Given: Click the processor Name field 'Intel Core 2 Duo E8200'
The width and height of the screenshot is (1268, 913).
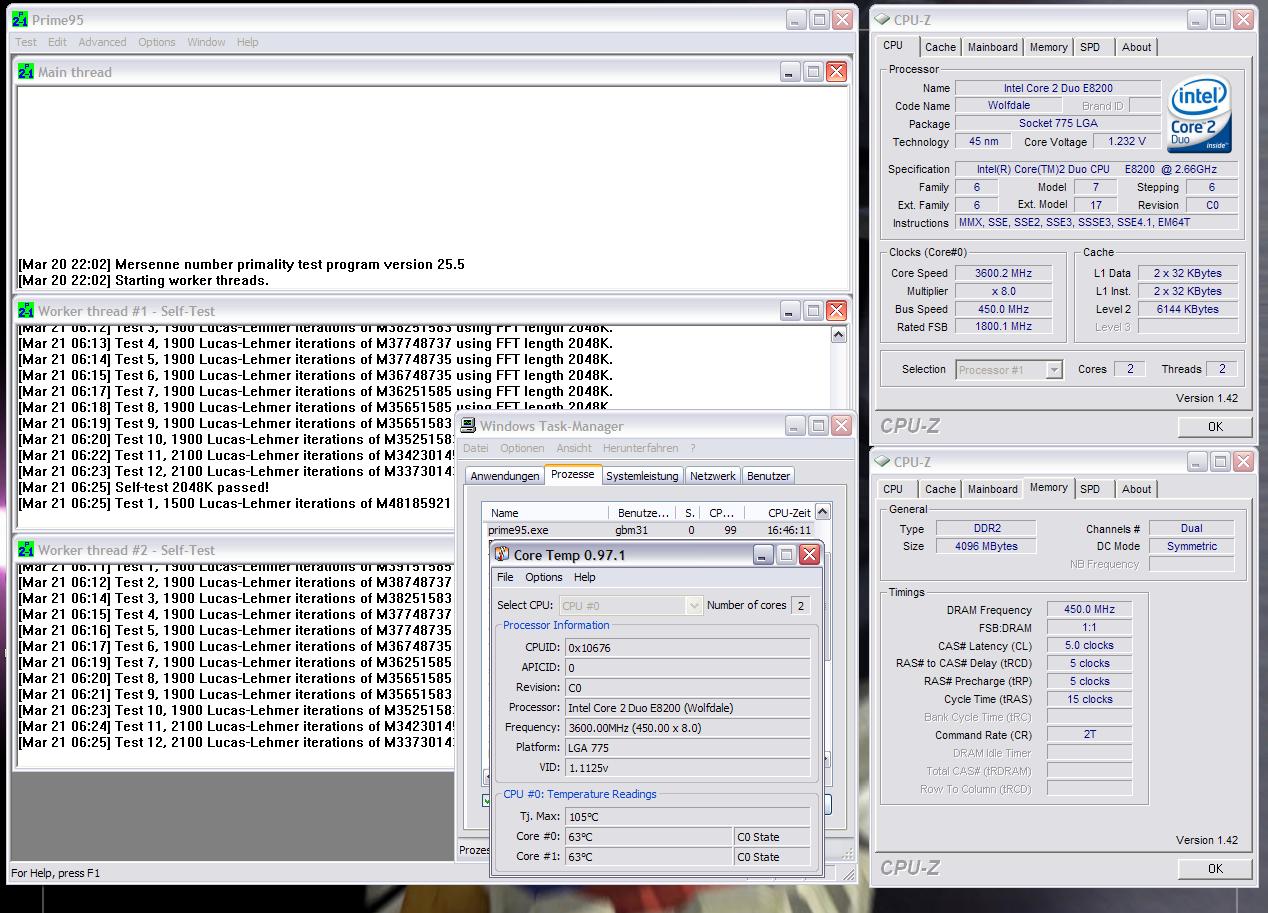Looking at the screenshot, I should 1058,88.
